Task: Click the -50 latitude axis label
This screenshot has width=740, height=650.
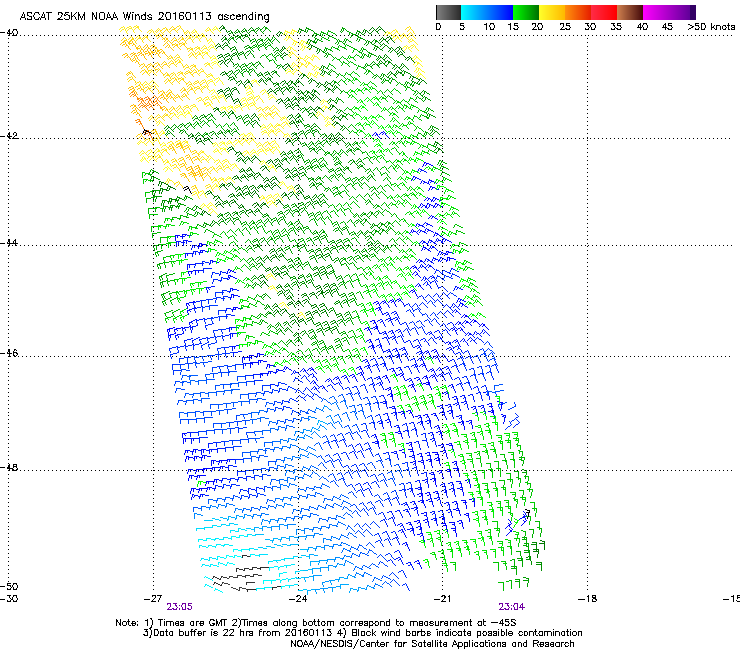Action: 9,586
